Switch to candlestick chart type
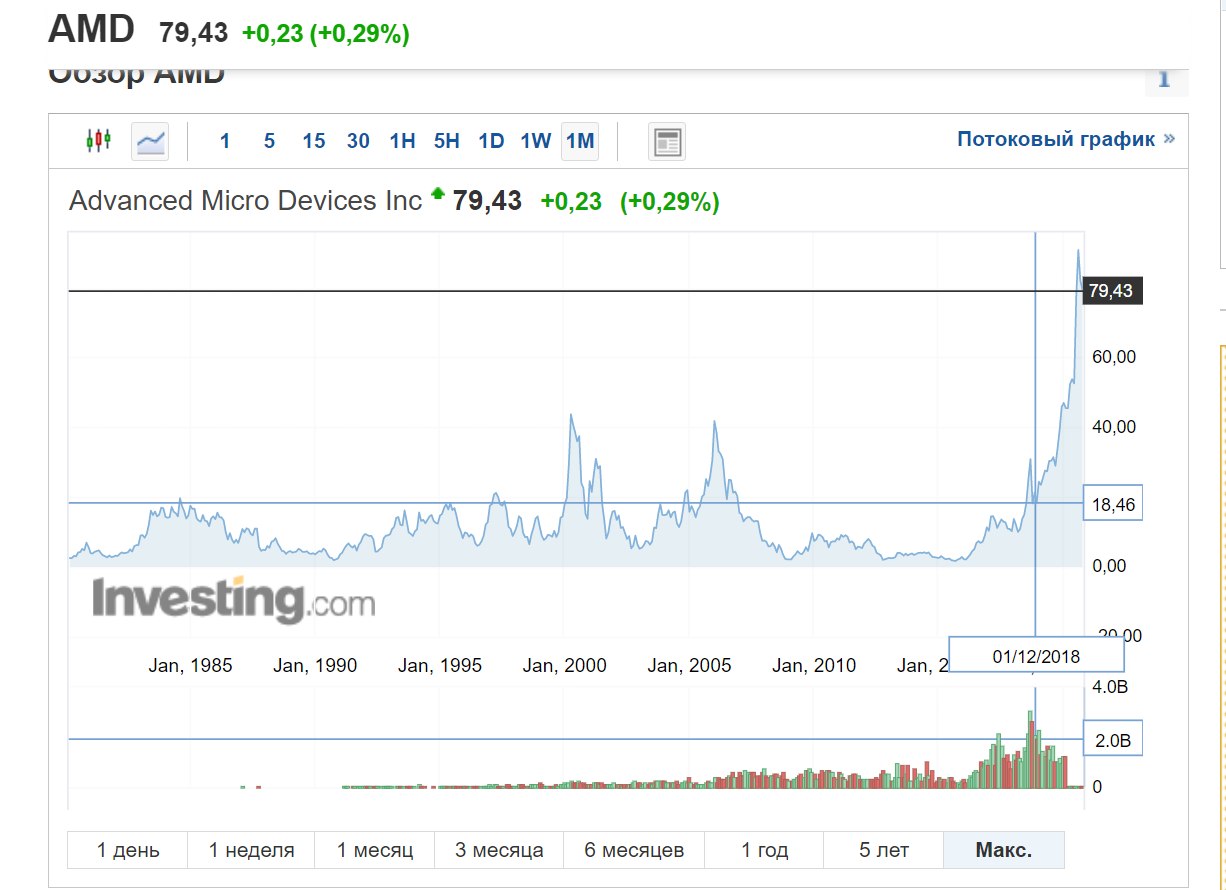This screenshot has height=890, width=1226. 99,141
